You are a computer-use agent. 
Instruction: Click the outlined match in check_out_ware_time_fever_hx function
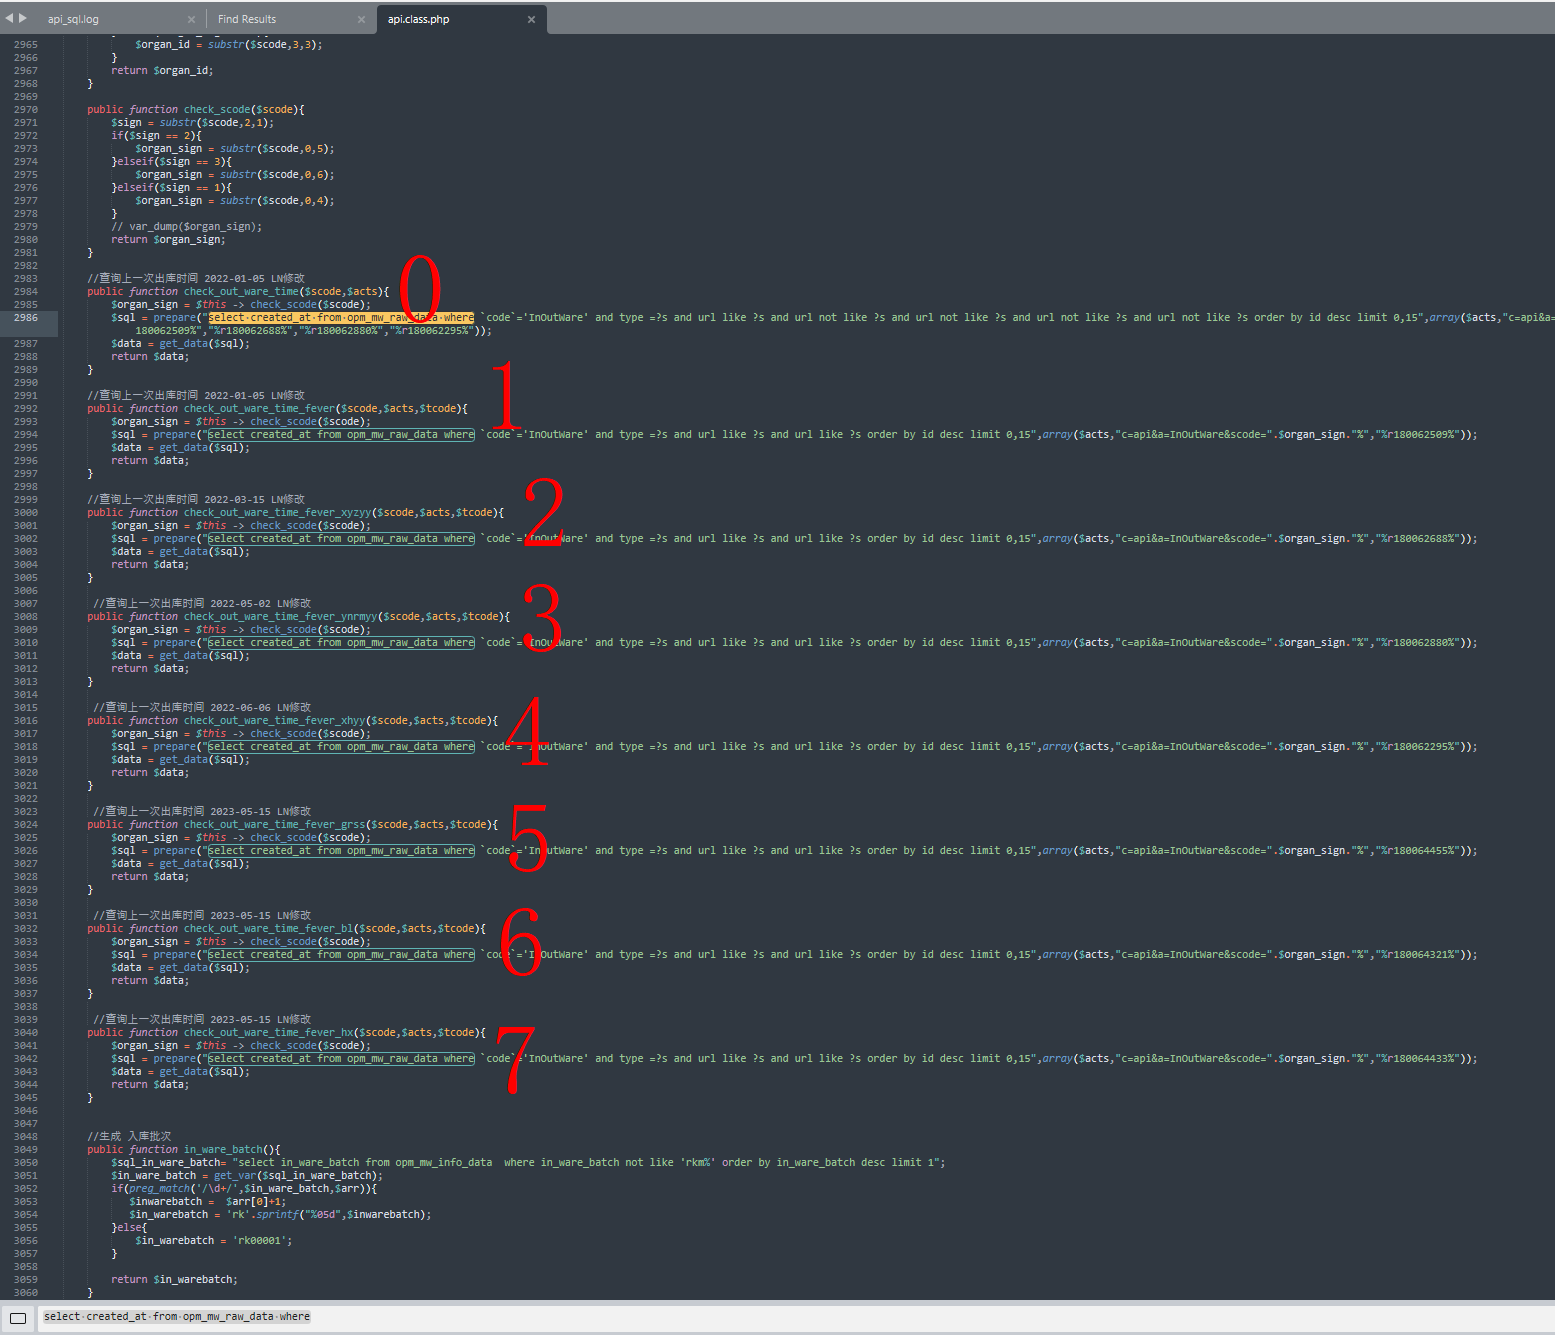tap(341, 1059)
